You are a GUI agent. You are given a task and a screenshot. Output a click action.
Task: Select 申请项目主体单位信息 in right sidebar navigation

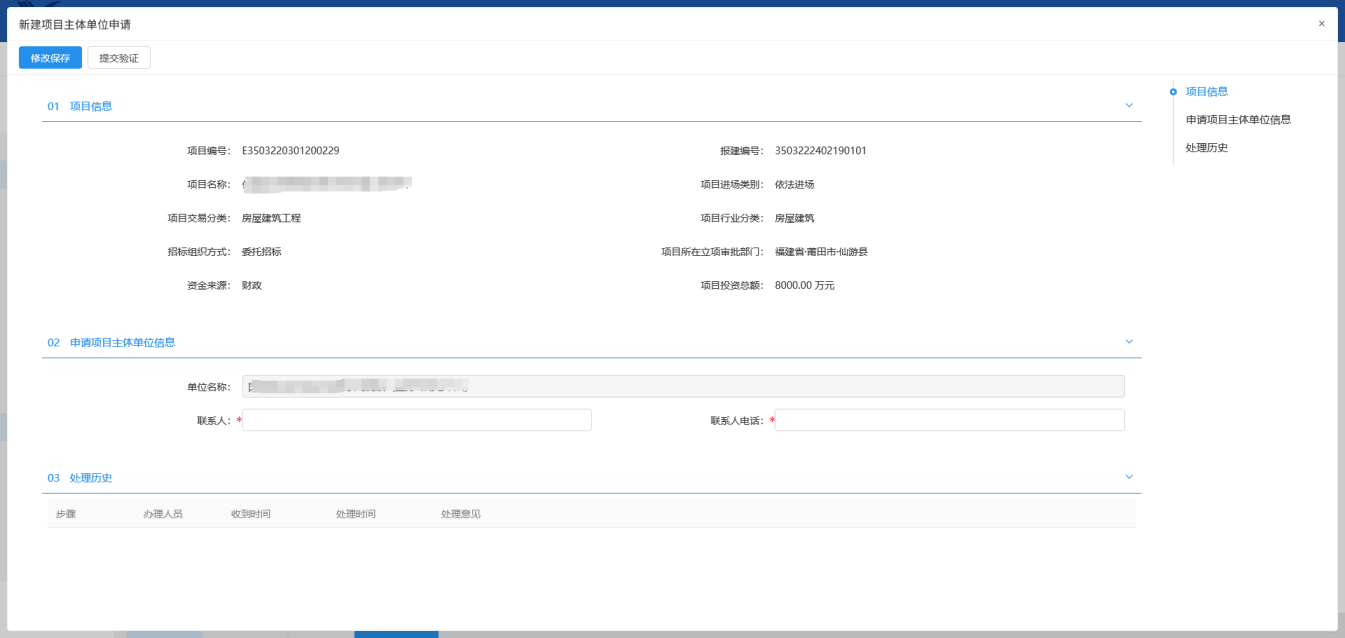(x=1238, y=119)
